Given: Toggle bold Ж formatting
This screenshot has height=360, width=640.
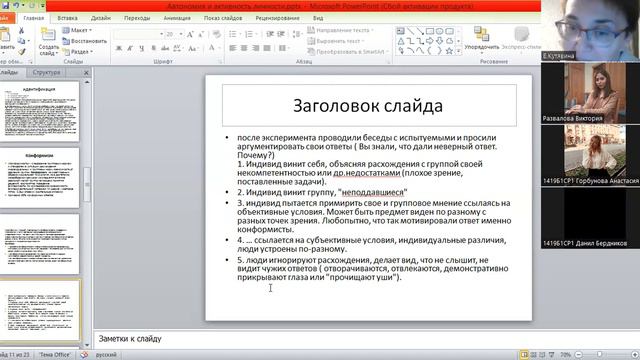Looking at the screenshot, I should [119, 48].
